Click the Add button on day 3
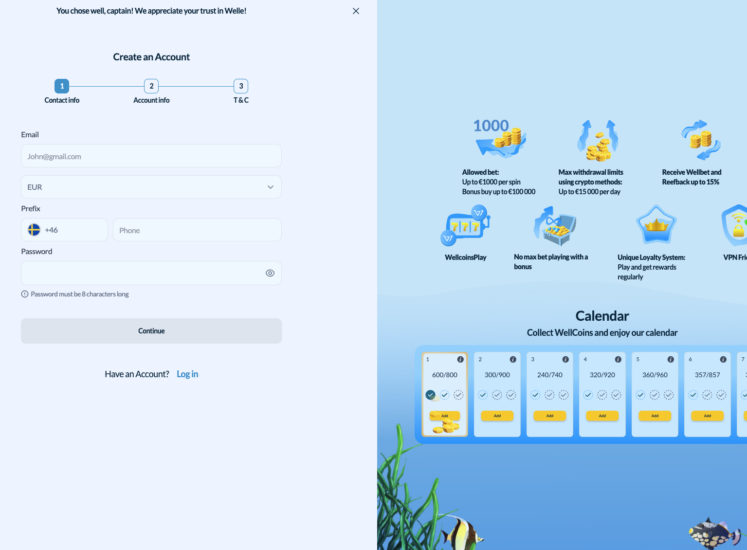This screenshot has height=550, width=747. (x=549, y=416)
